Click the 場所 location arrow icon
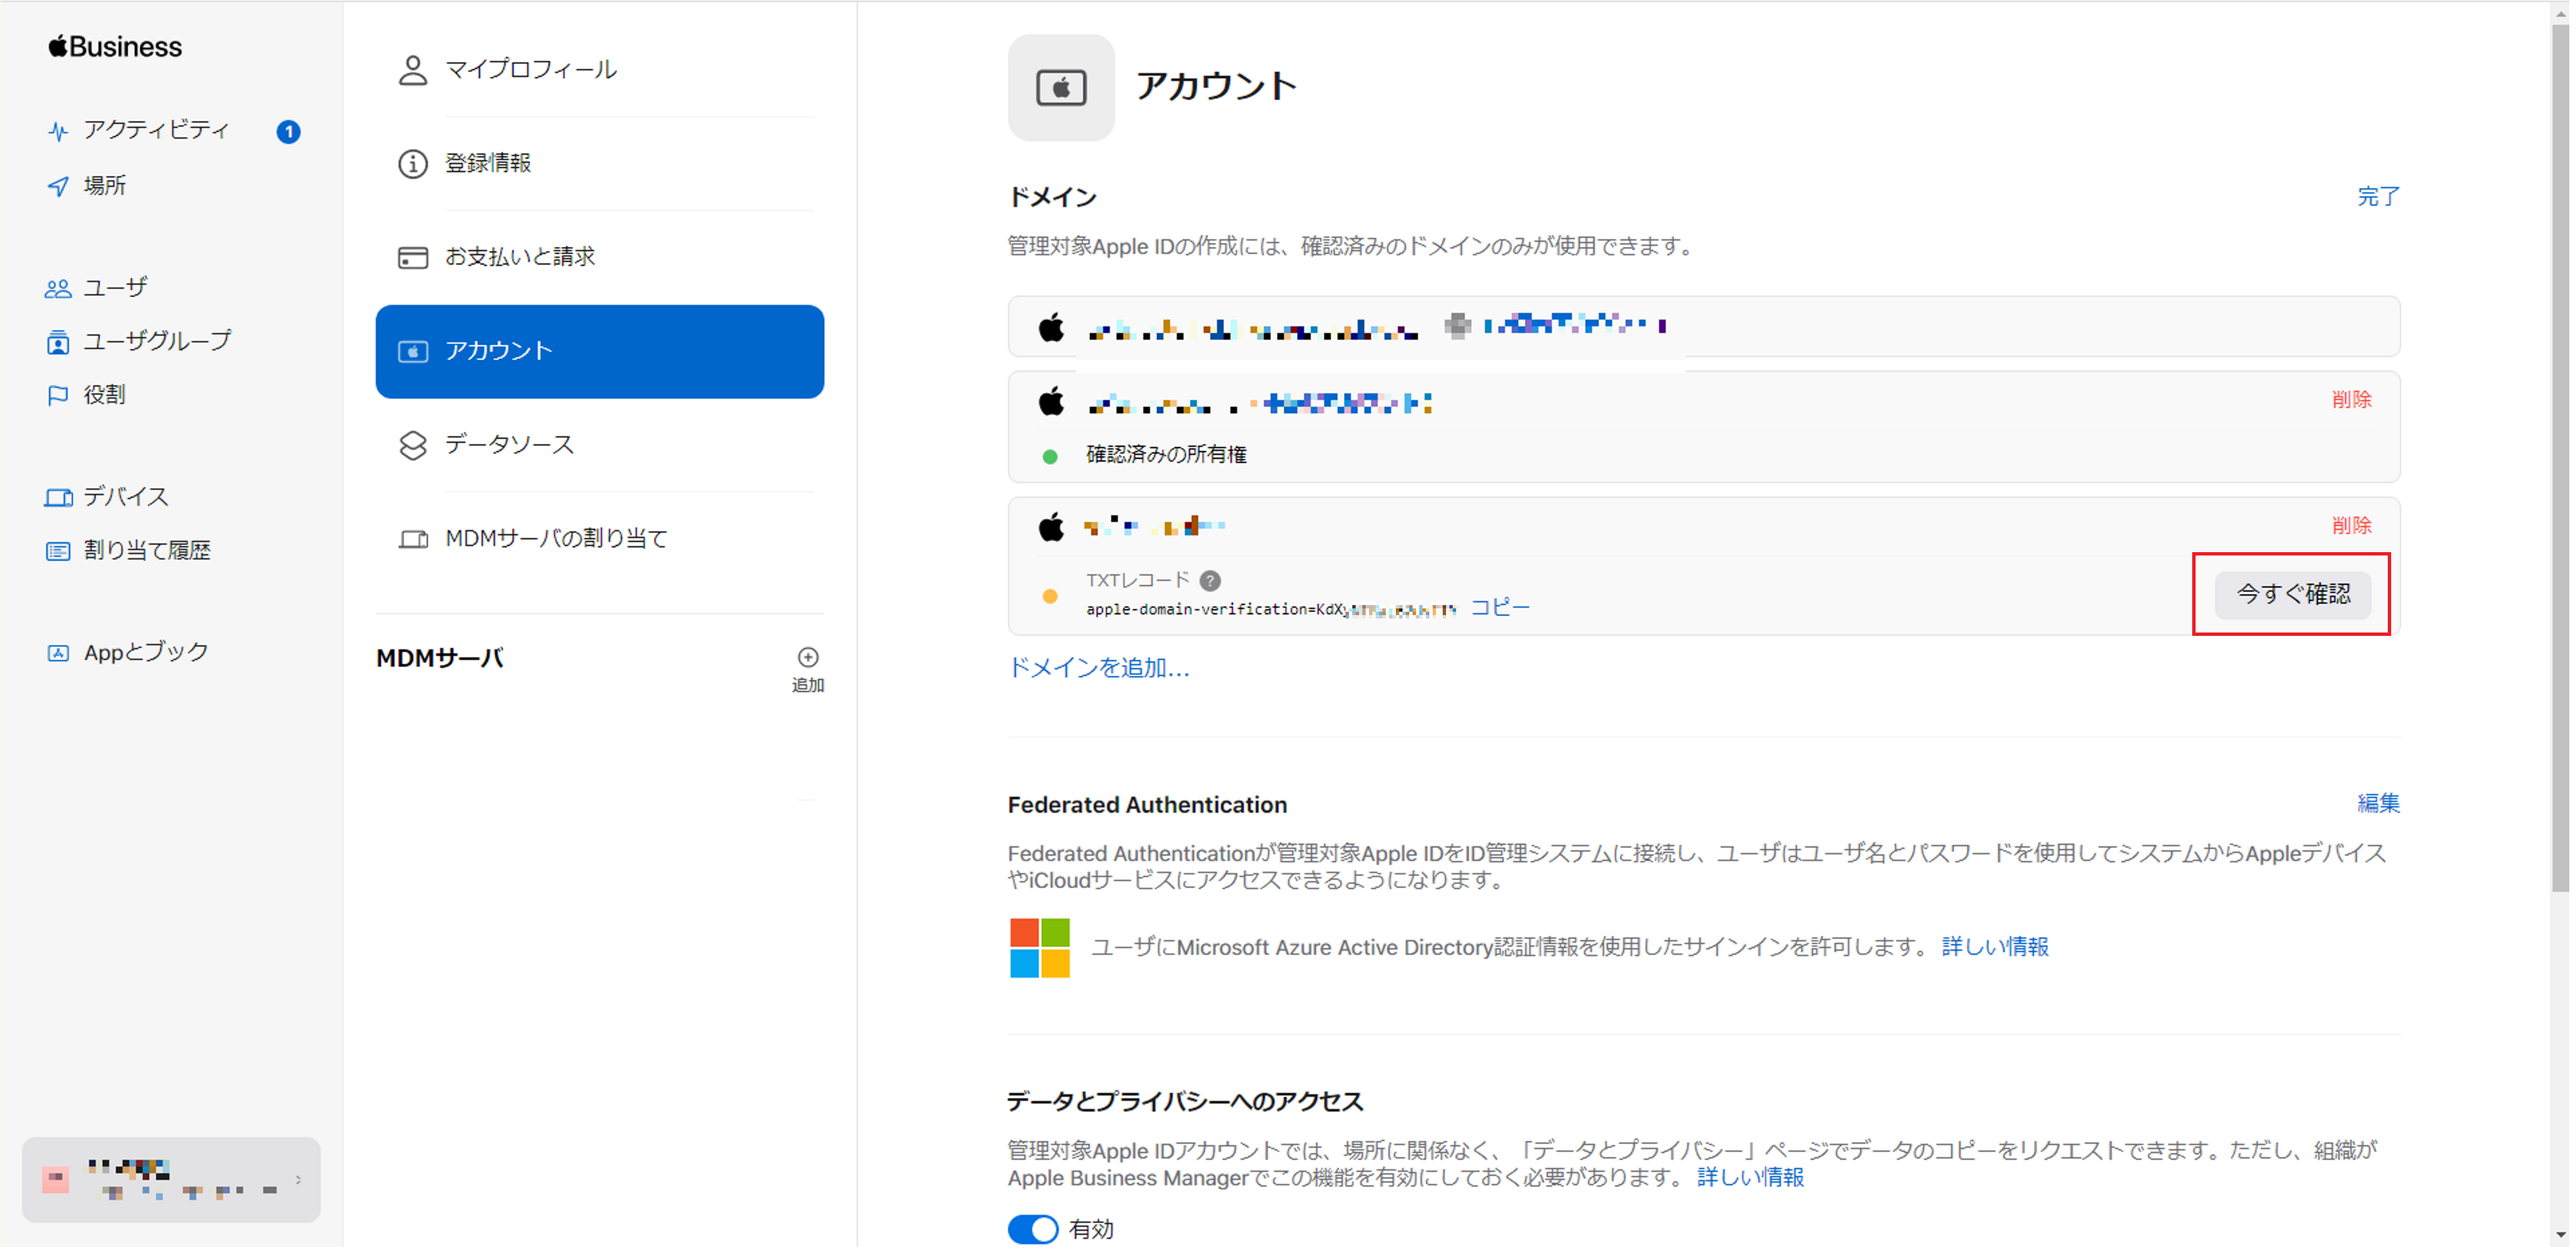This screenshot has height=1255, width=2576. [58, 187]
